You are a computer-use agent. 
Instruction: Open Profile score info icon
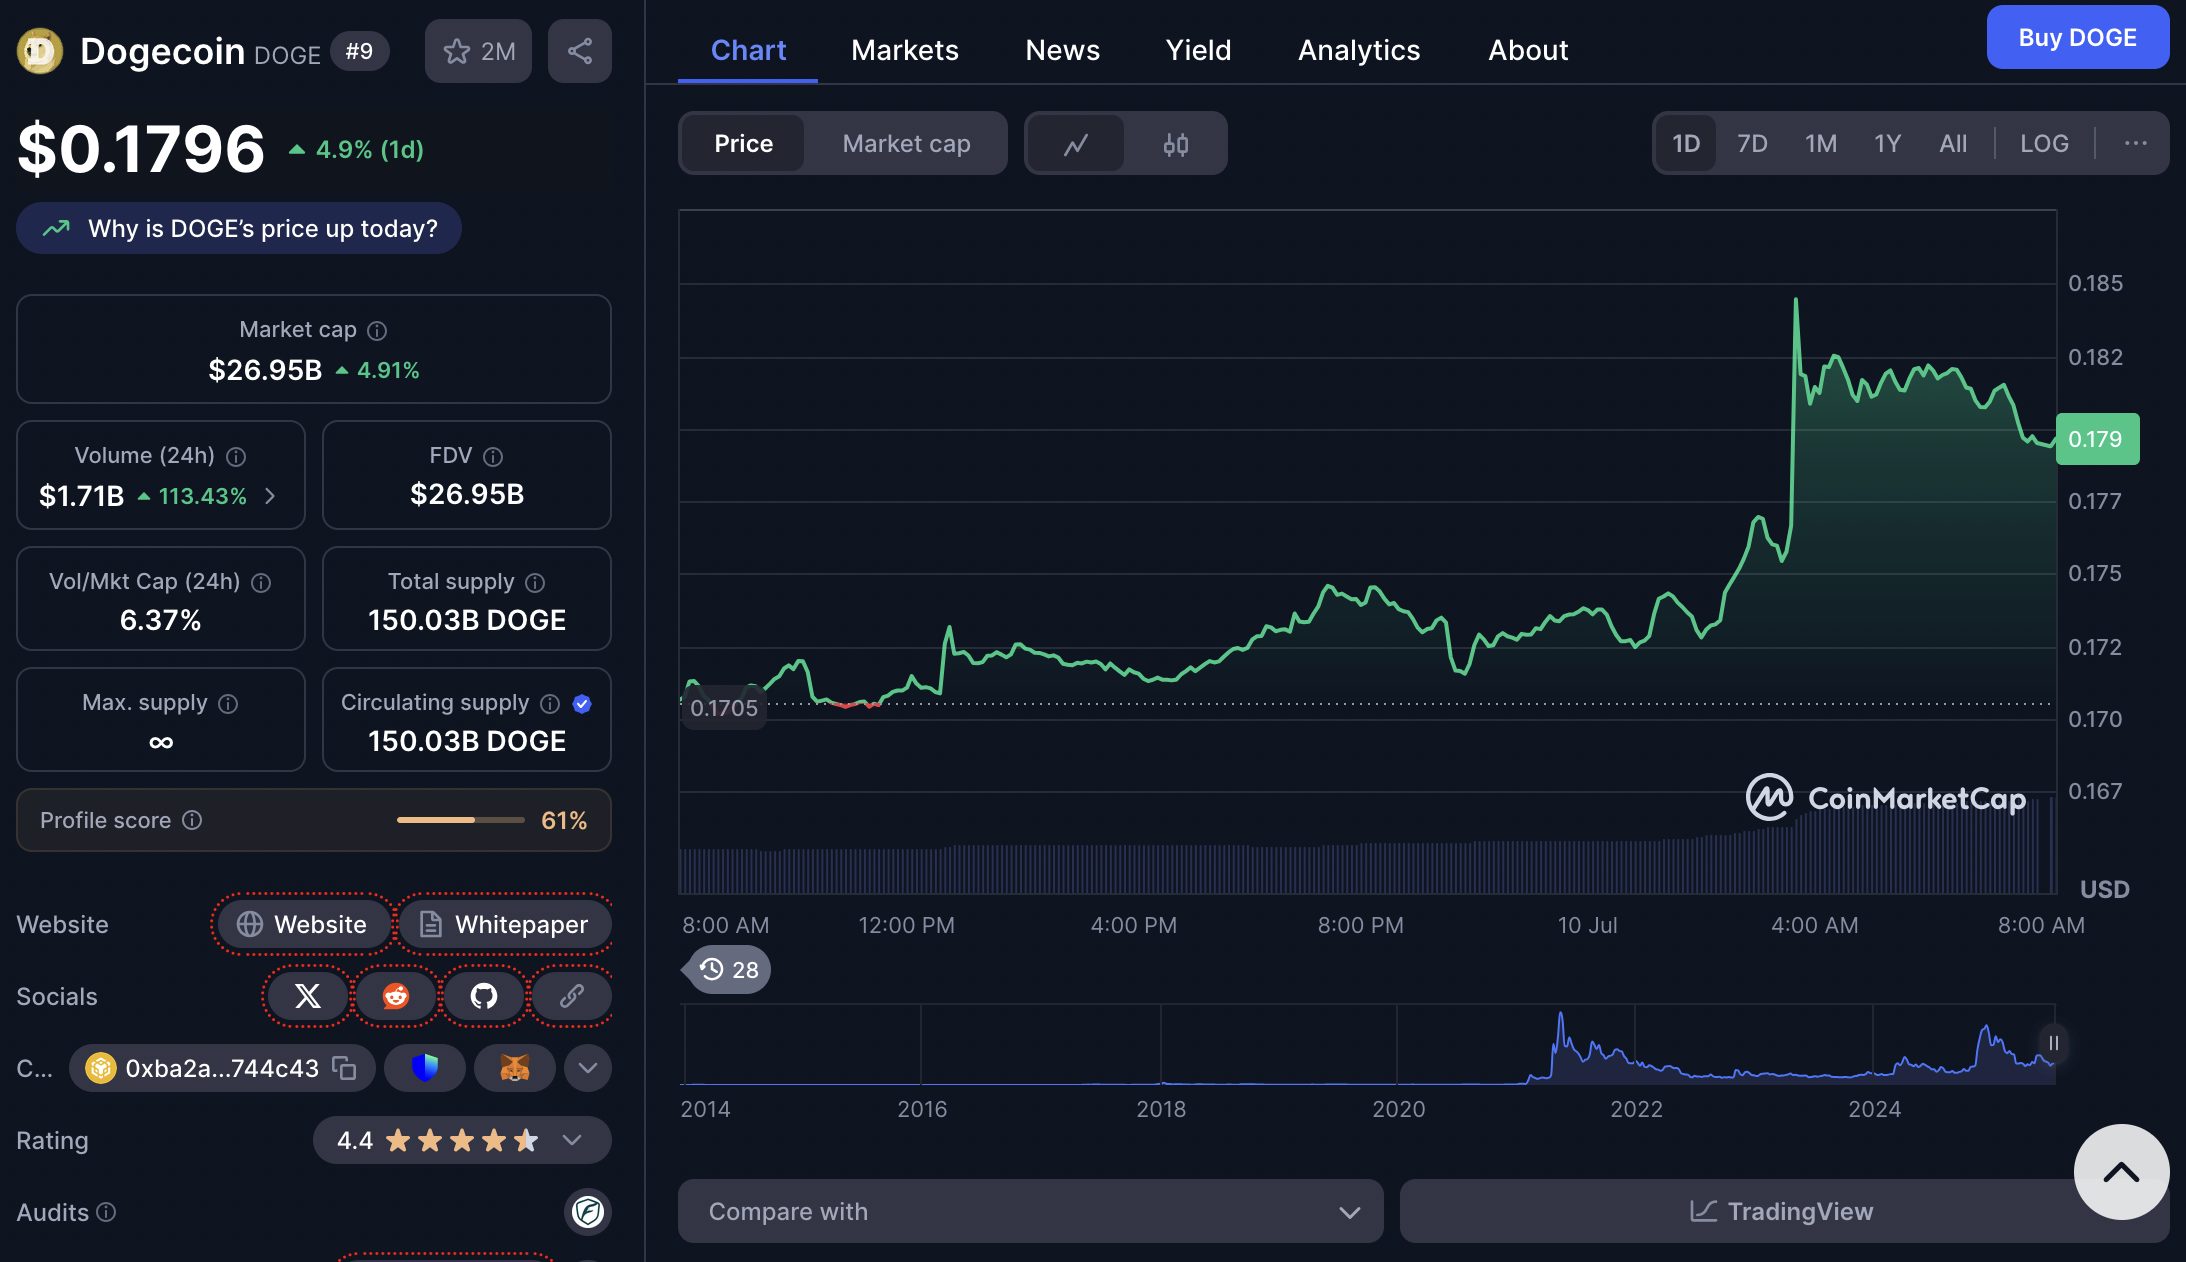tap(192, 820)
